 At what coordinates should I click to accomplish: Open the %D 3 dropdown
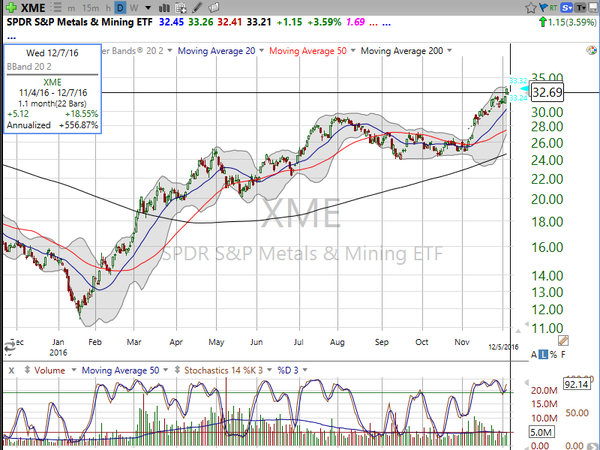pos(305,370)
